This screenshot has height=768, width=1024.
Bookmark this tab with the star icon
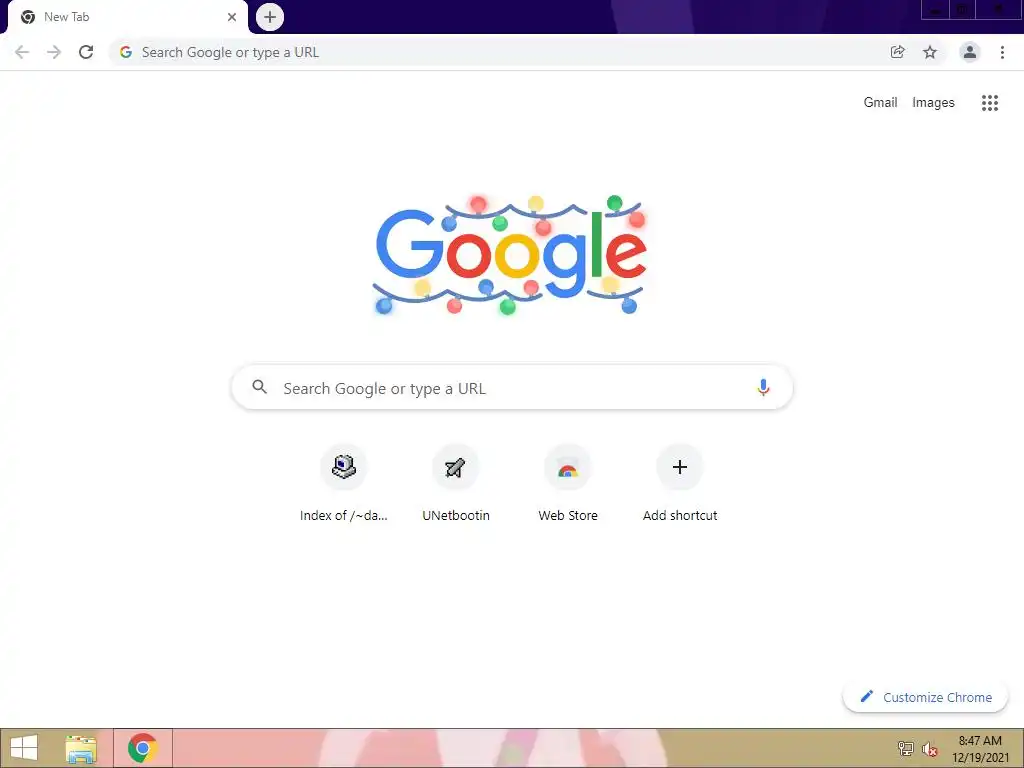tap(930, 52)
